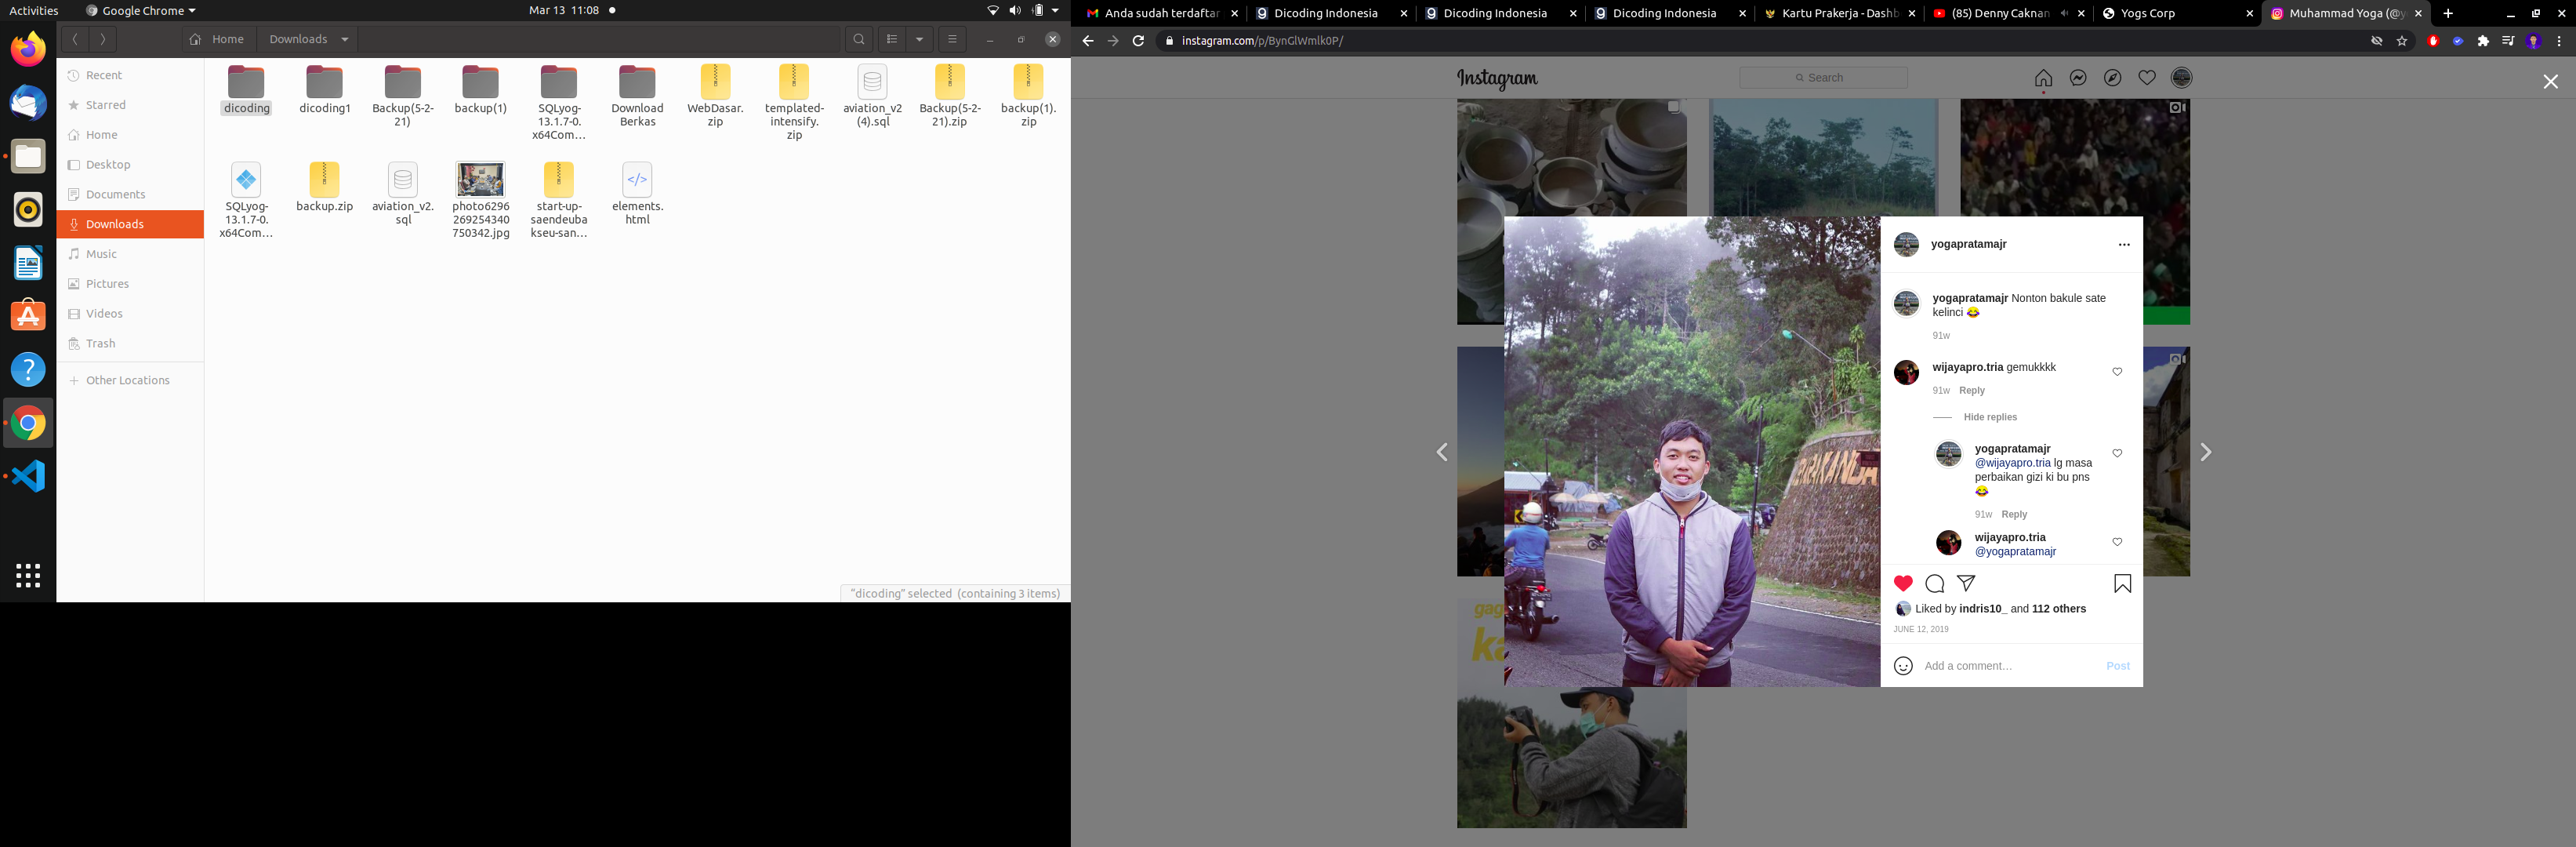Open the Instagram home icon
Viewport: 2576px width, 847px height.
coord(2043,78)
